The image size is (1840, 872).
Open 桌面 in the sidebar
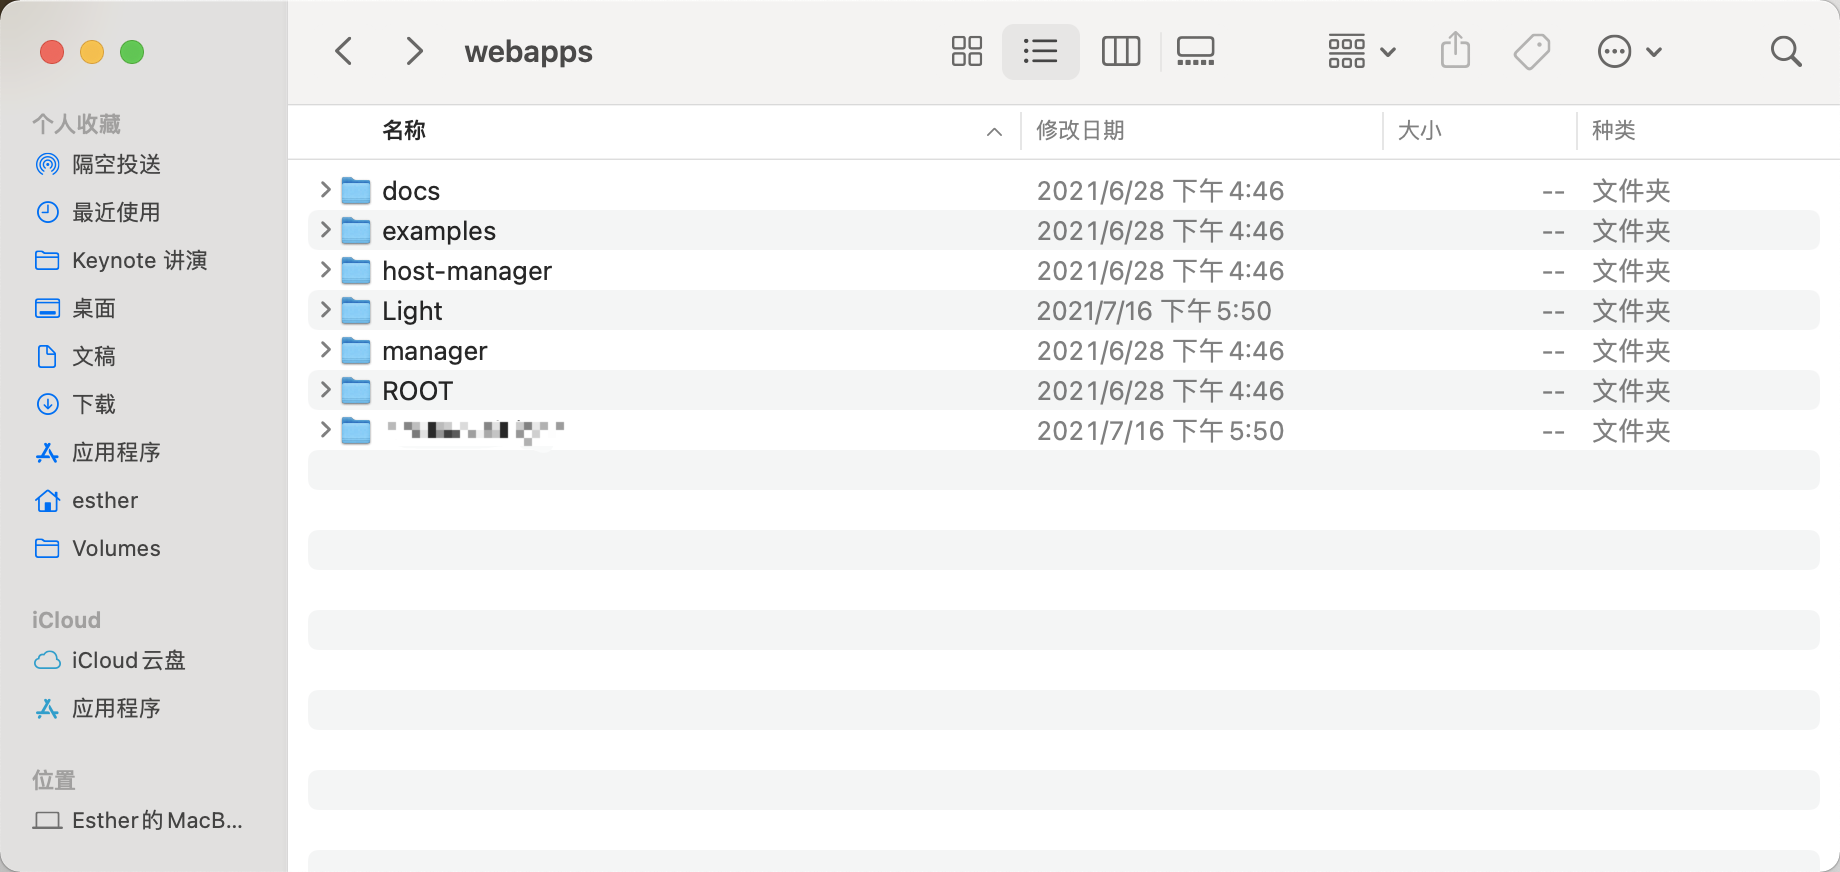(76, 308)
